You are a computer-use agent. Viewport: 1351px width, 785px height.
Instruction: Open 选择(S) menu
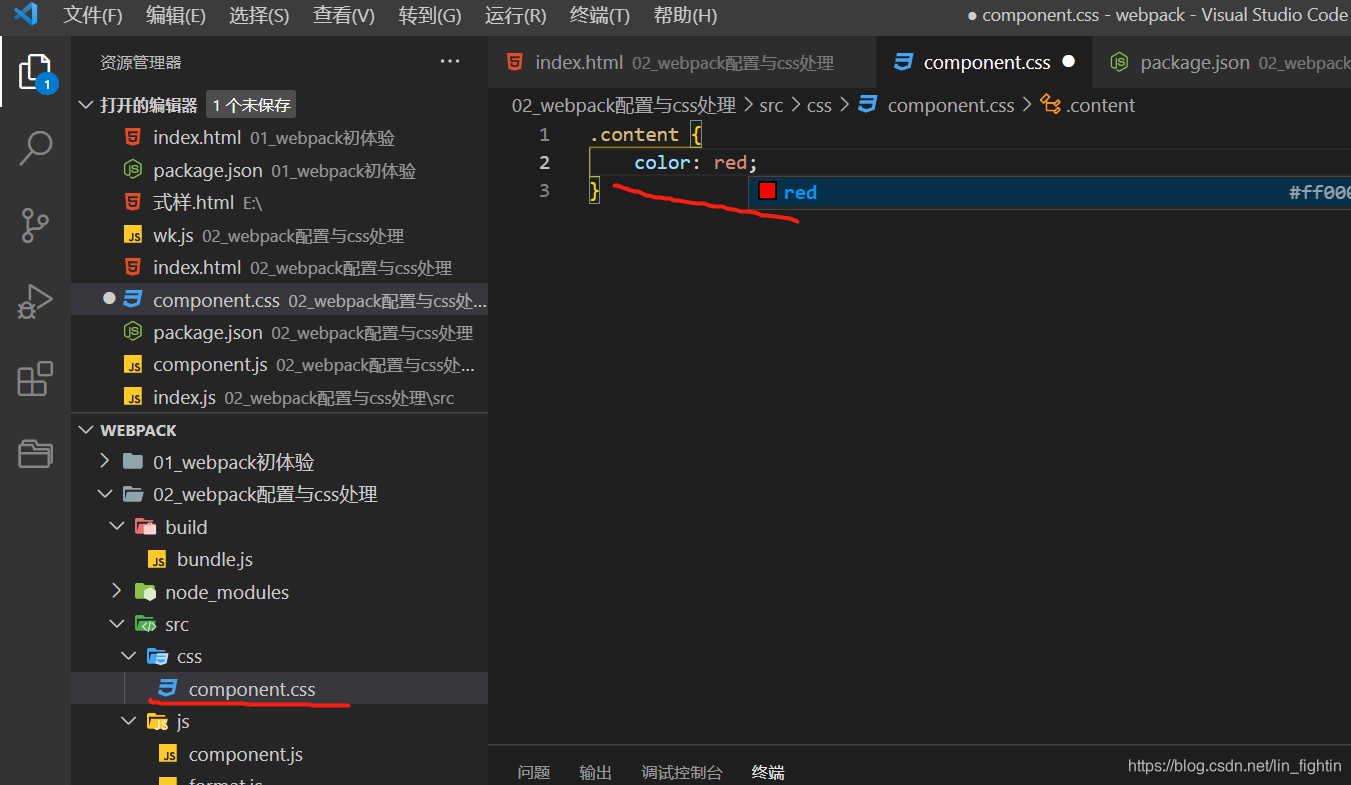pos(259,16)
